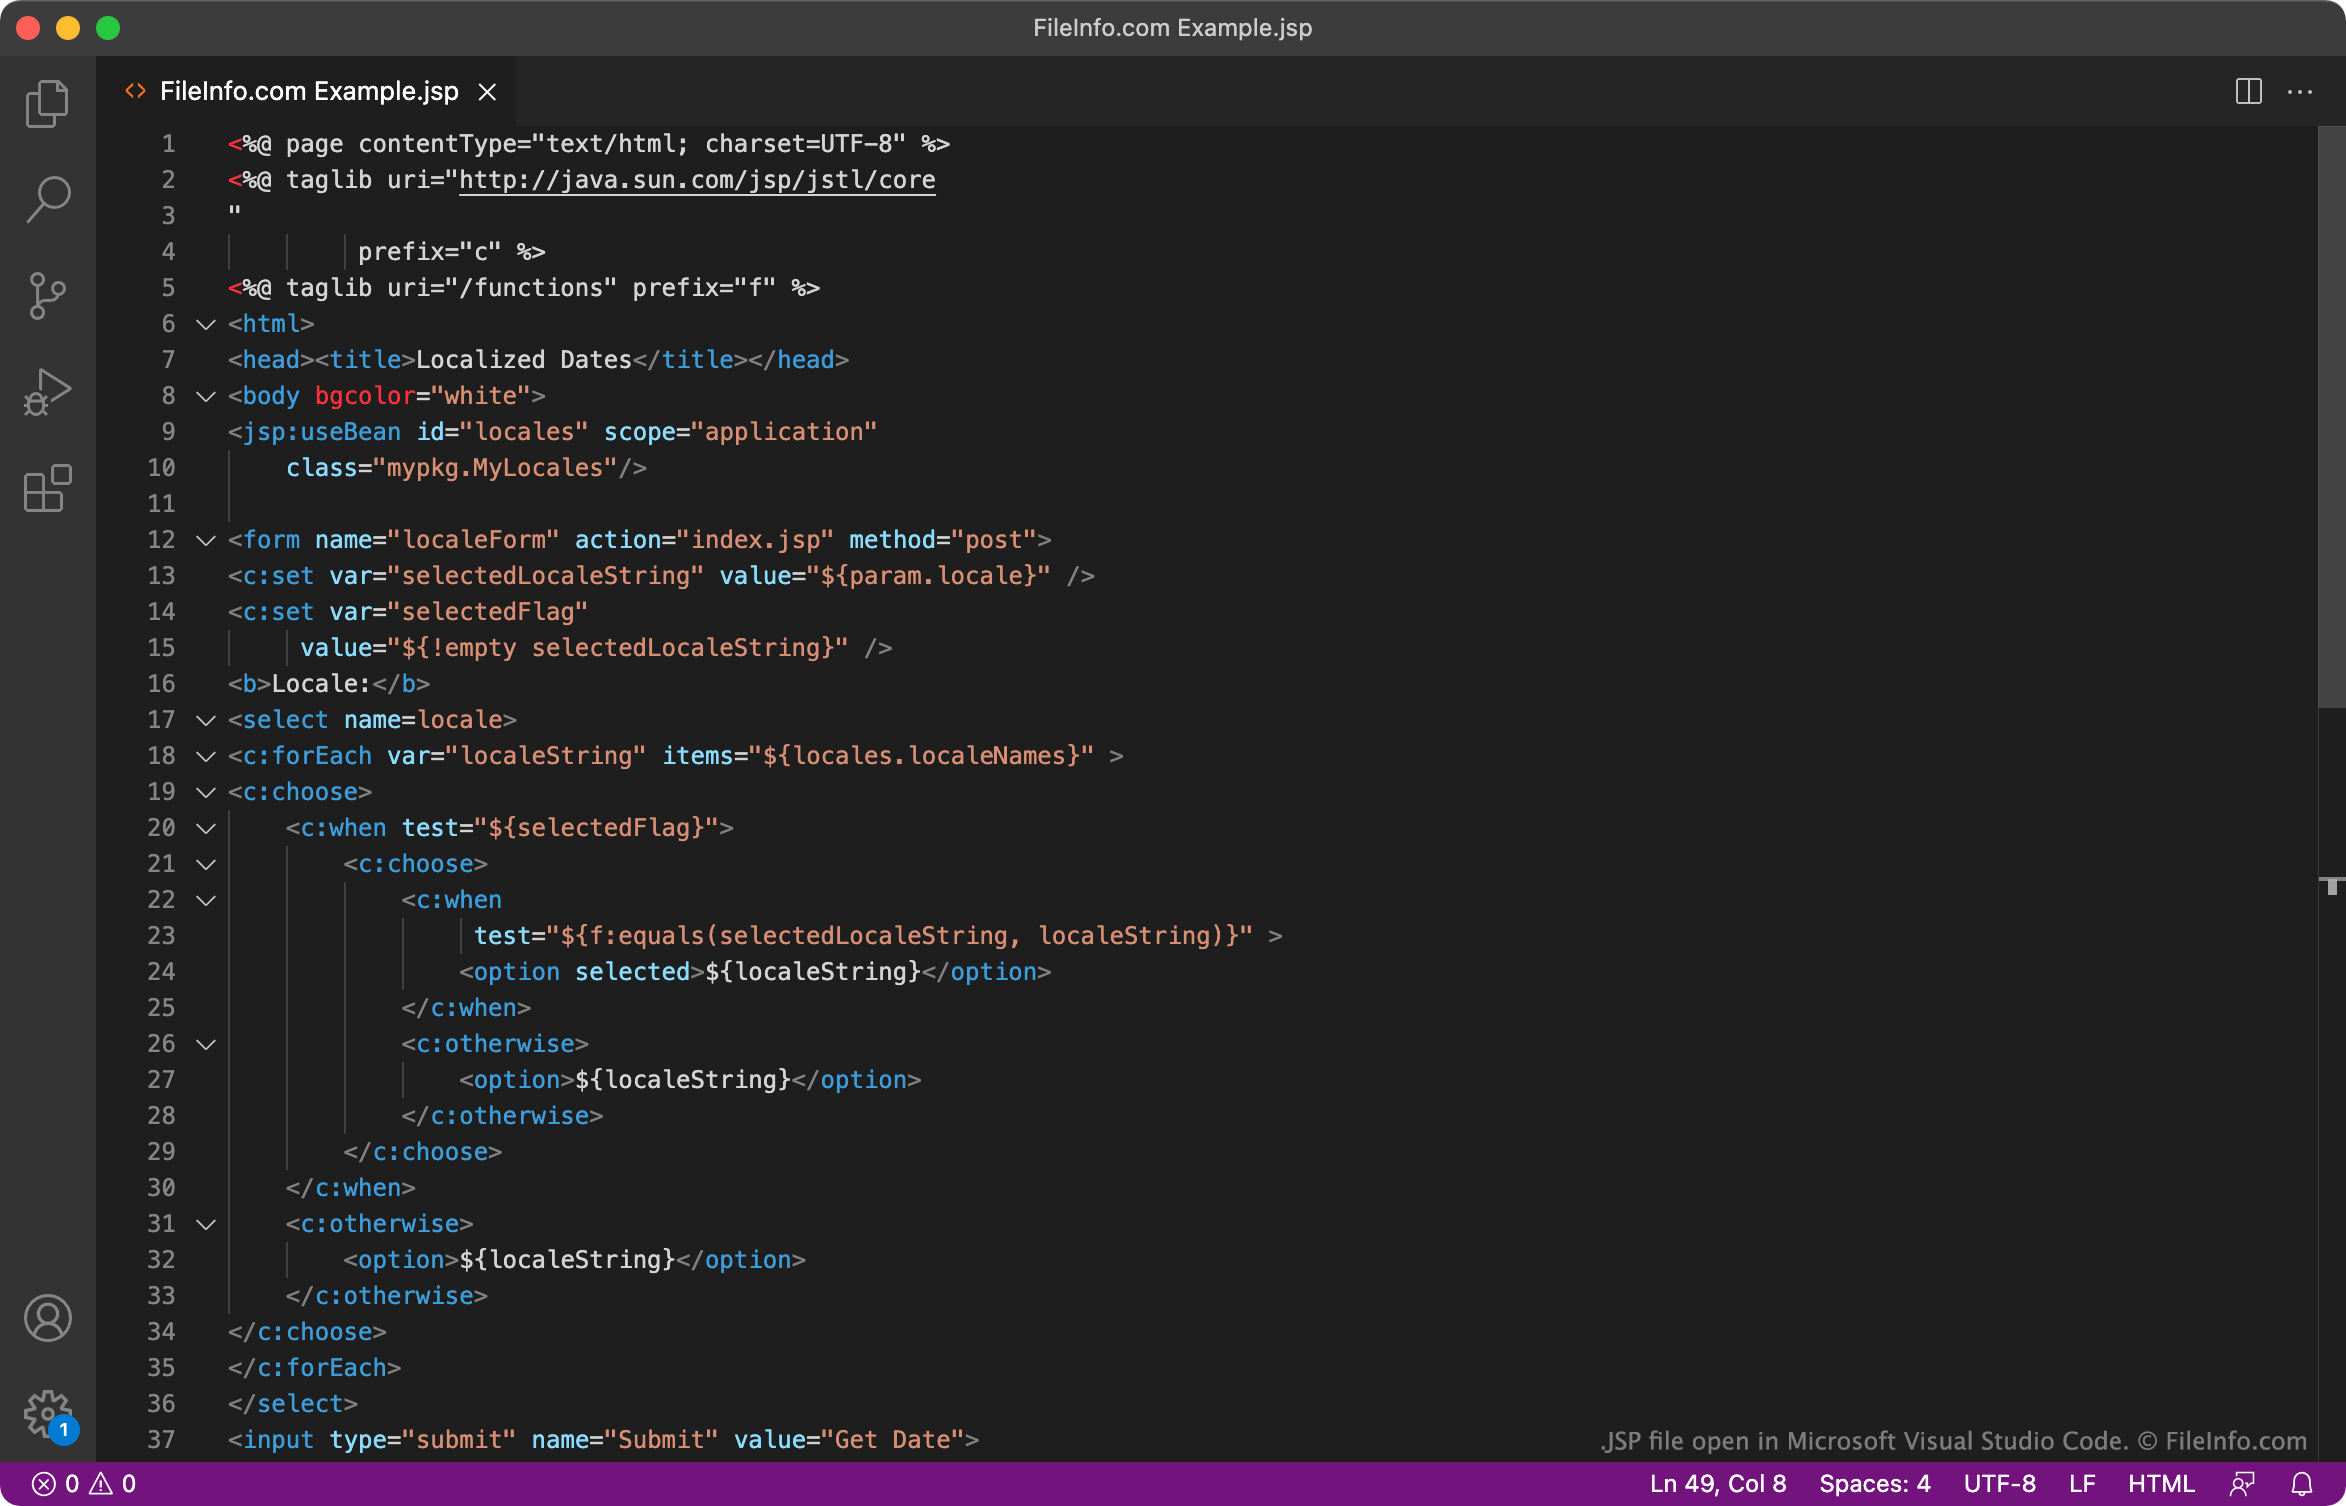Screen dimensions: 2346x1506
Task: Collapse the form tag on line 12
Action: [x=206, y=540]
